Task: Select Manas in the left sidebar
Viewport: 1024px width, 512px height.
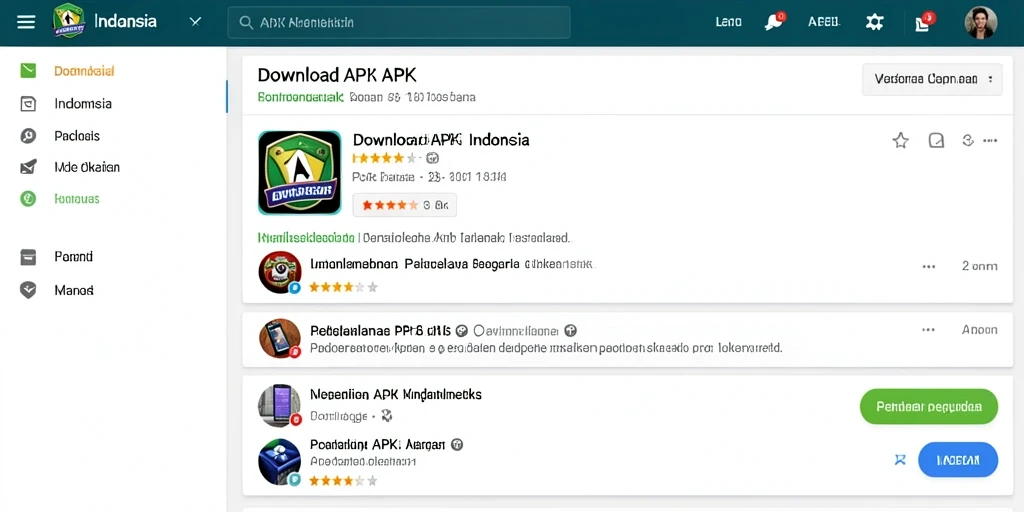Action: [x=74, y=290]
